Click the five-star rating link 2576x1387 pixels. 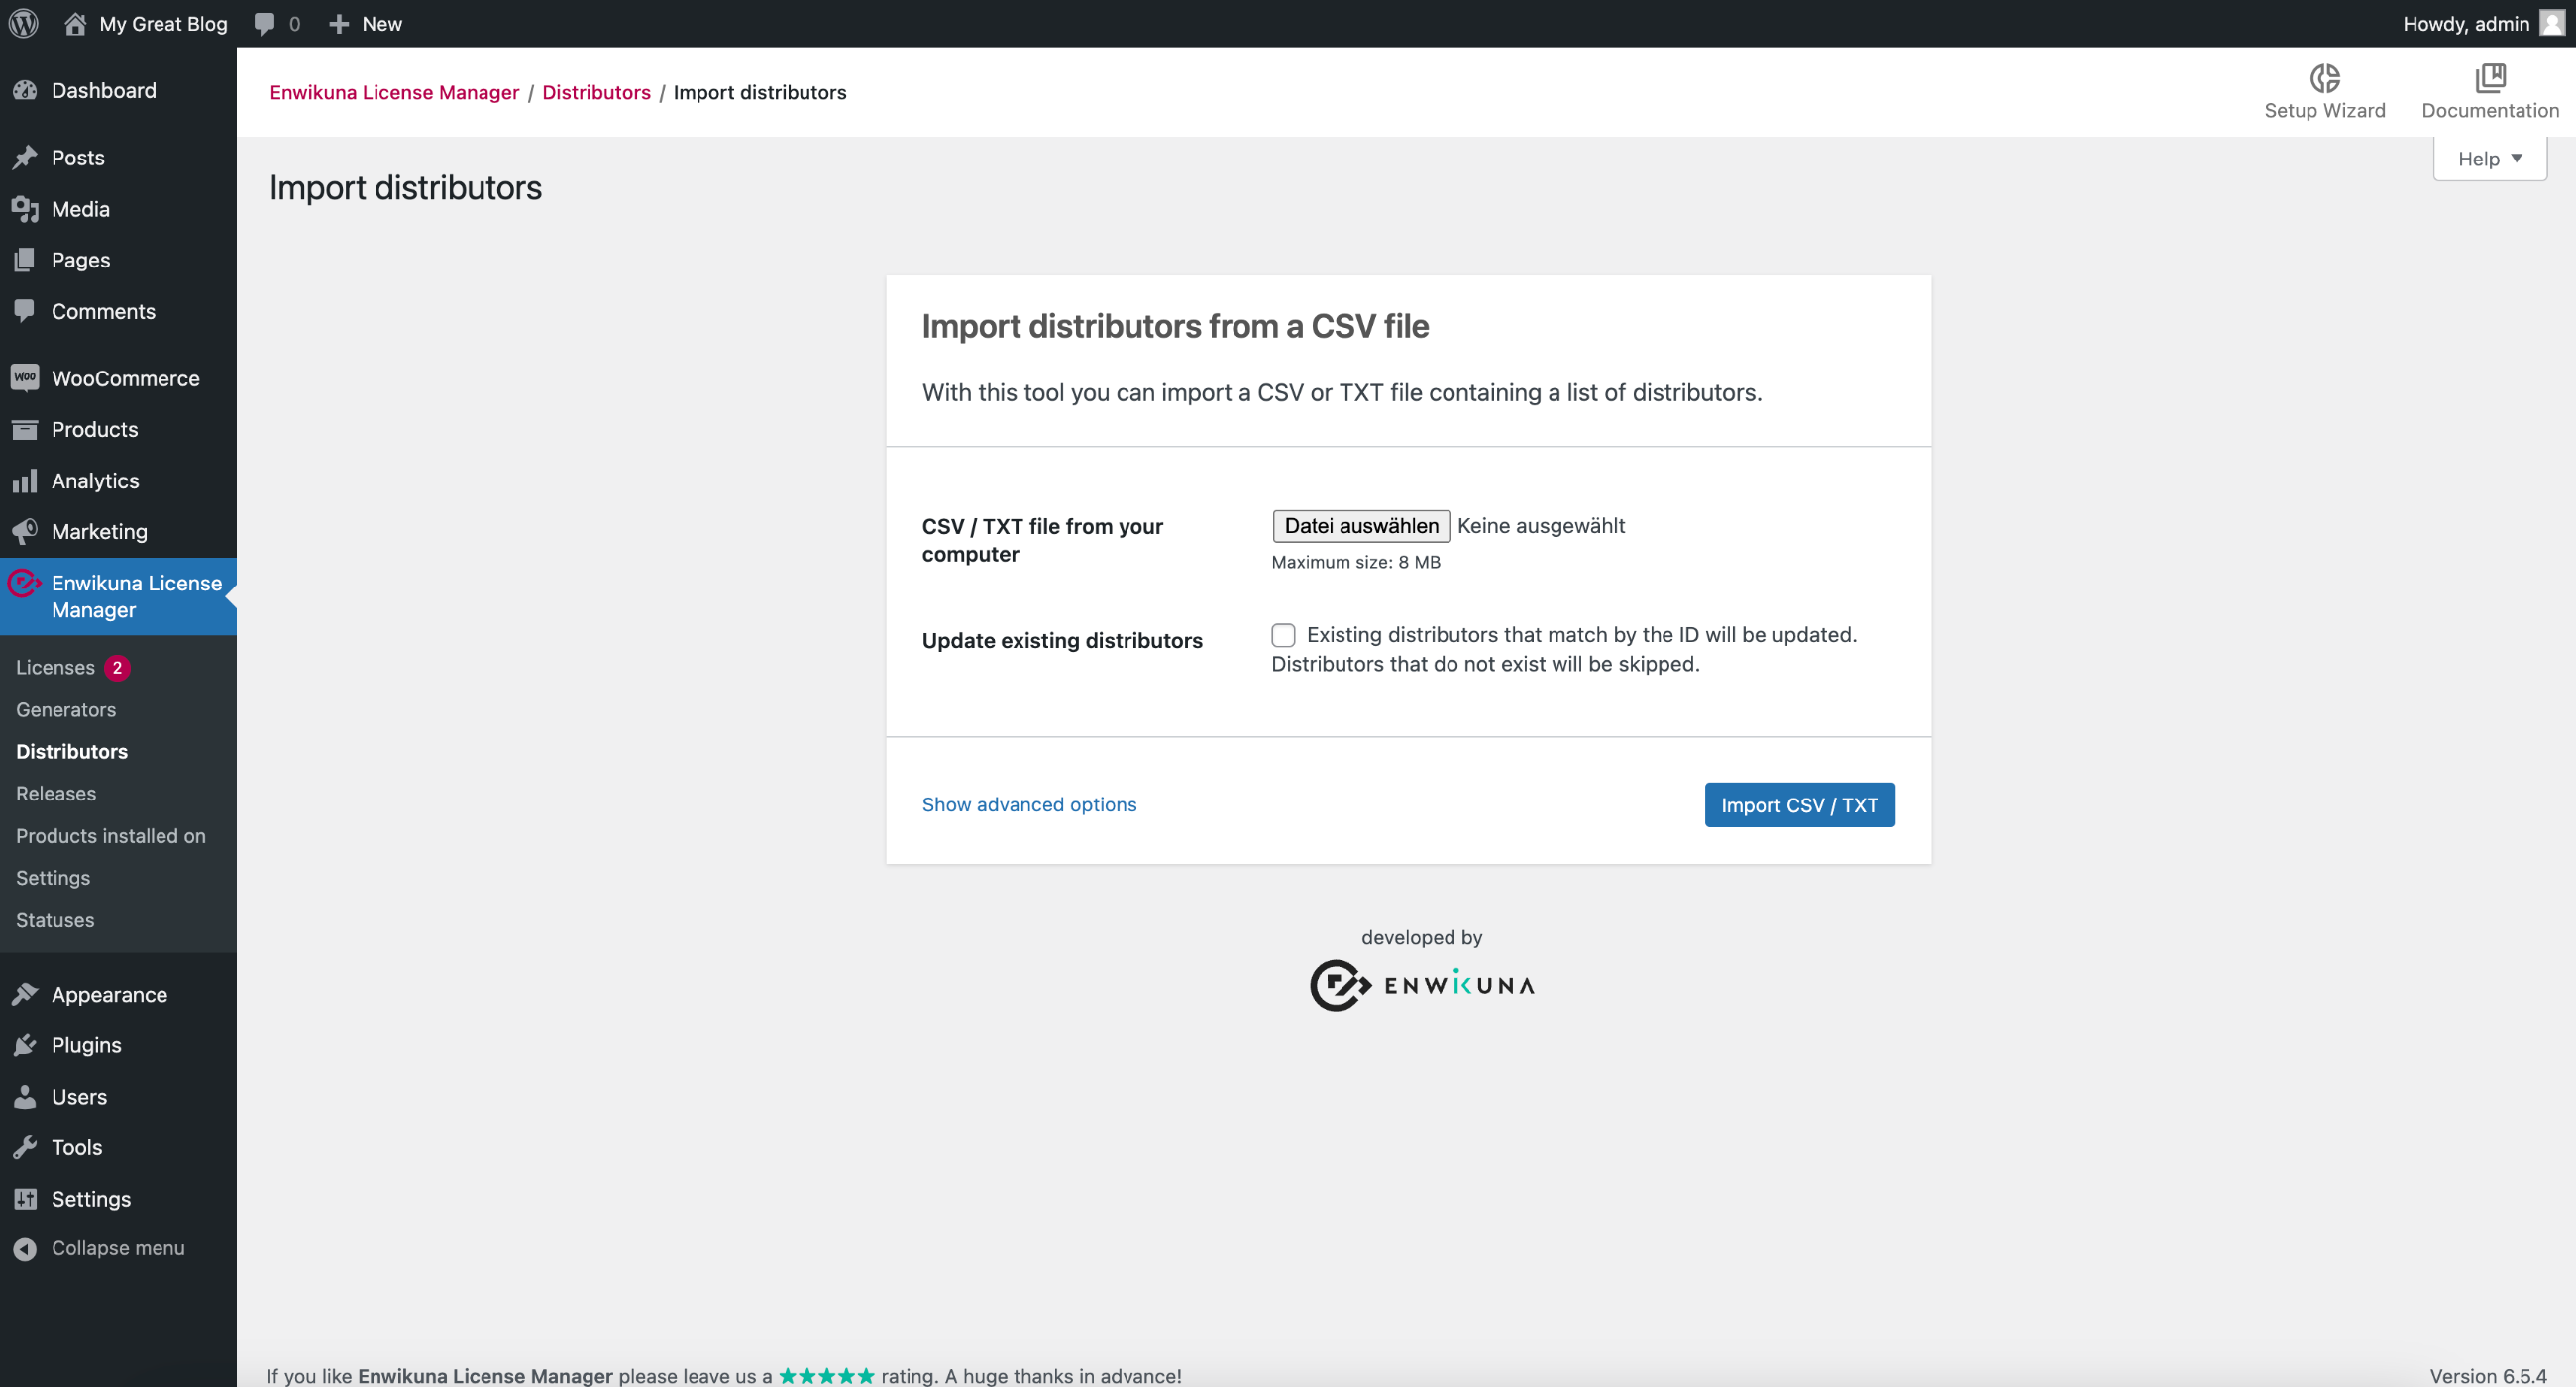(x=826, y=1376)
